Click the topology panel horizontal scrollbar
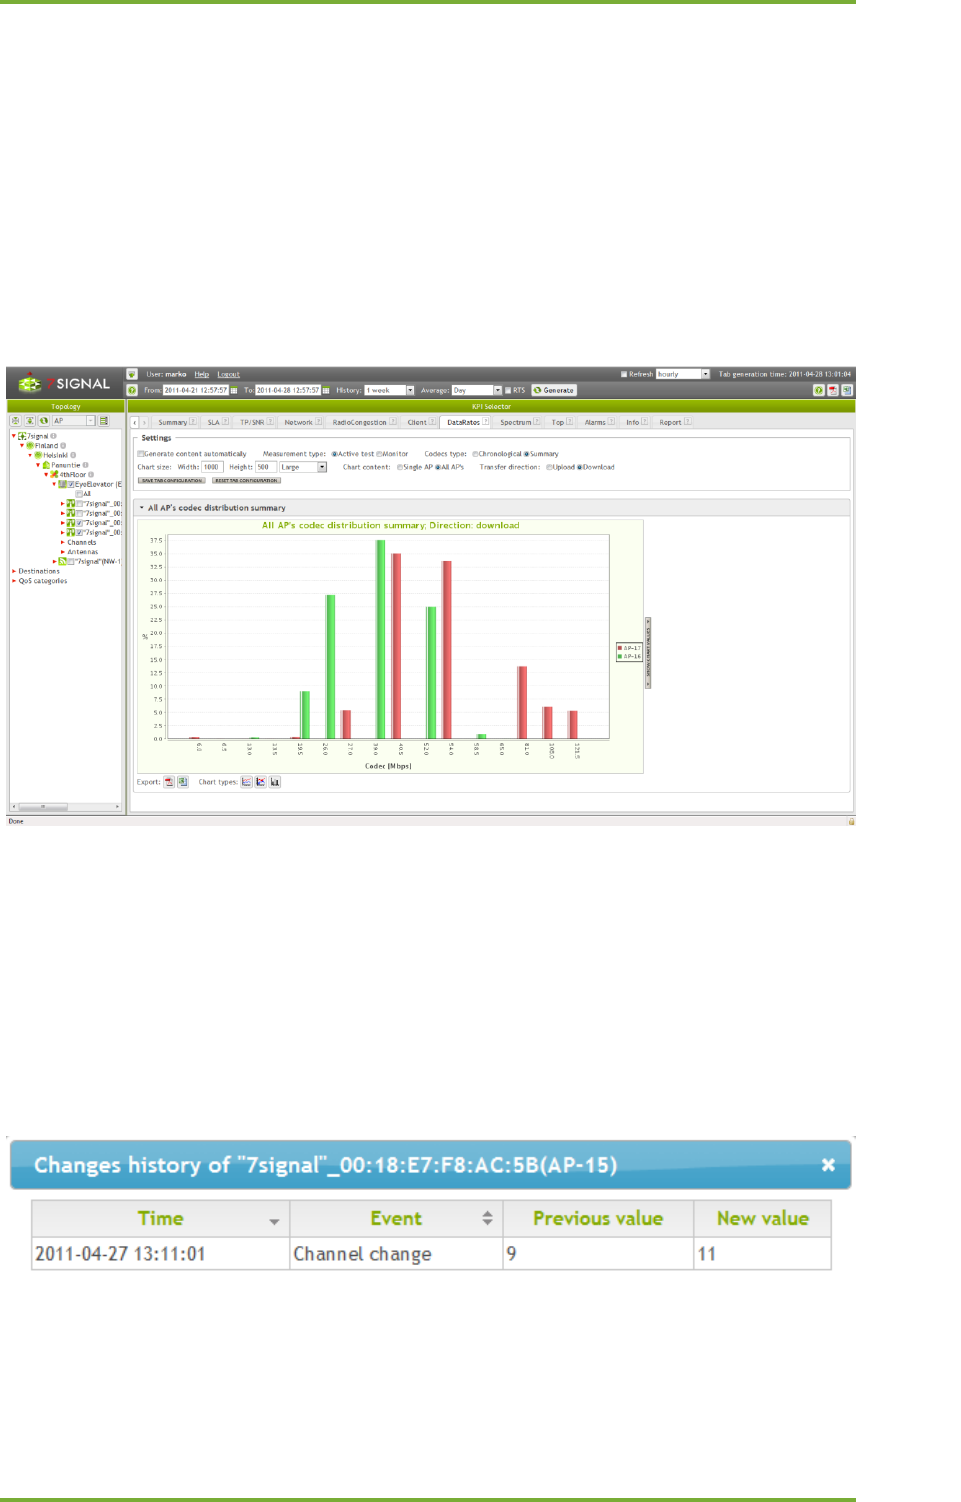 coord(65,806)
